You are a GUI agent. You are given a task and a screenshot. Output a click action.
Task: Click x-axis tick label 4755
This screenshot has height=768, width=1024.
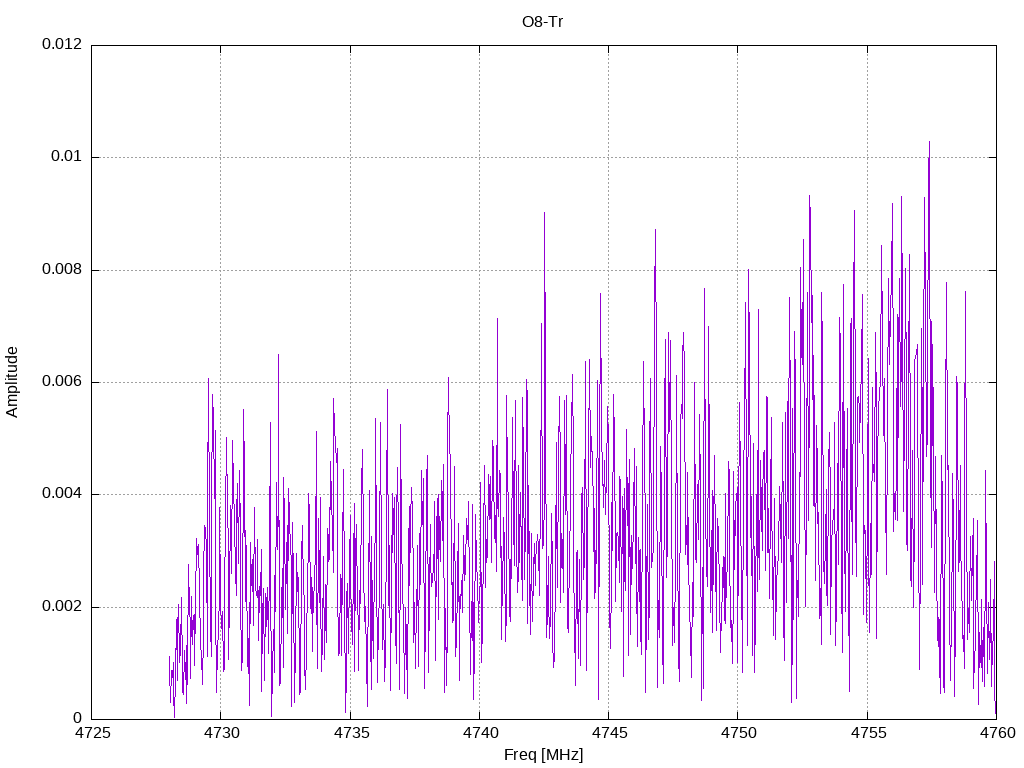point(869,733)
